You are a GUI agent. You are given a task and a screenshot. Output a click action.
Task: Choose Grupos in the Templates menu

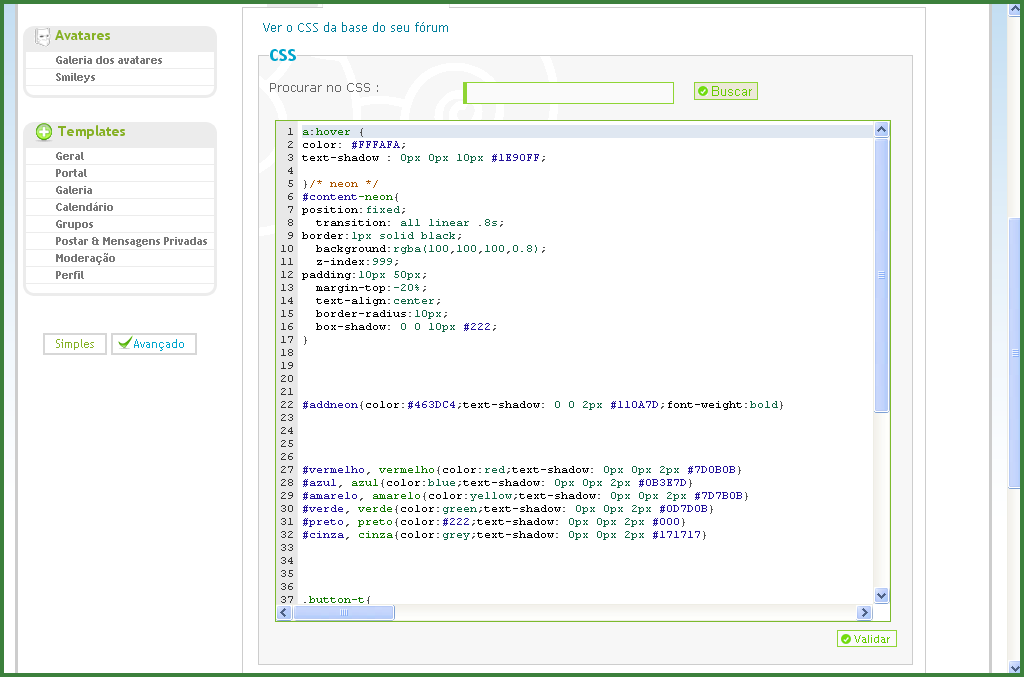point(74,224)
